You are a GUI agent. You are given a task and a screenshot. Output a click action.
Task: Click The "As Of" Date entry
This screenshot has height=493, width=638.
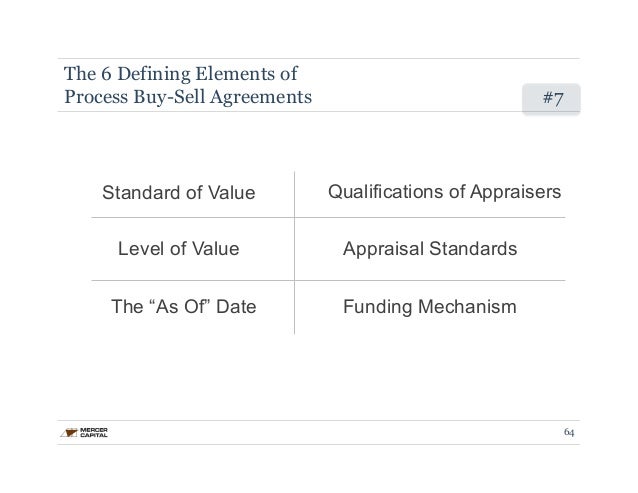184,306
